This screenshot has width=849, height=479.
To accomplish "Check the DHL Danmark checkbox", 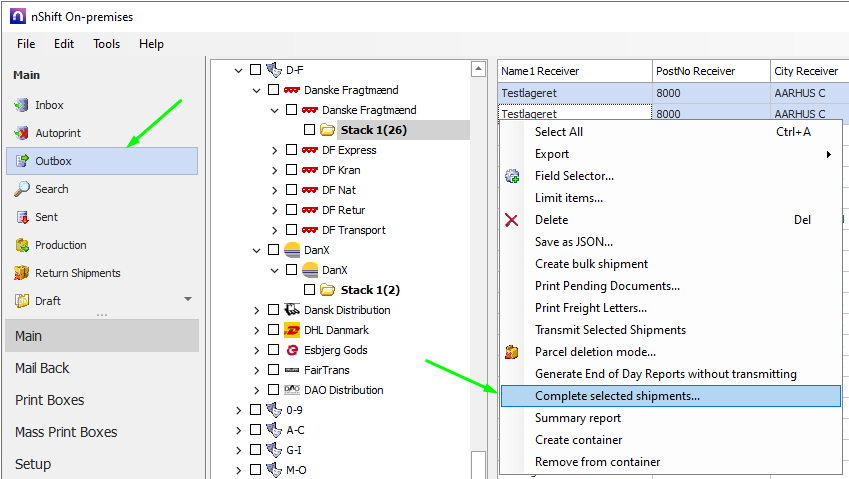I will click(x=273, y=330).
